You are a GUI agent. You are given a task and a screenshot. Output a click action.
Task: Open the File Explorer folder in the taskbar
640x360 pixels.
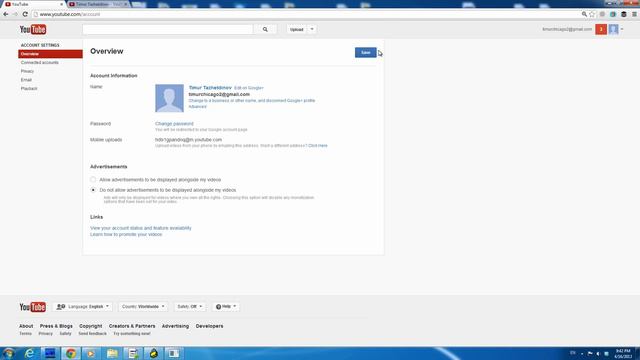pos(112,353)
